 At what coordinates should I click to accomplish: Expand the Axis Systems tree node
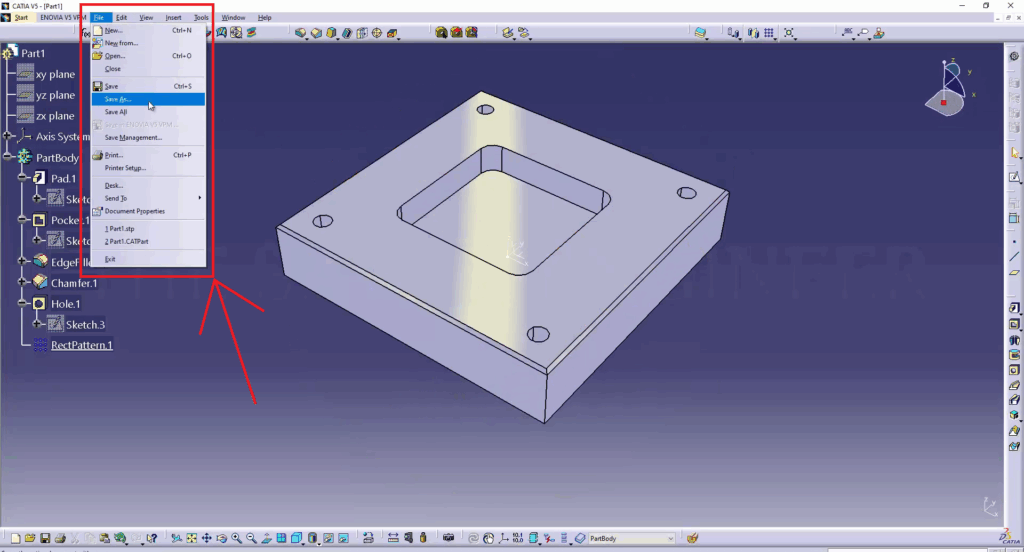point(9,136)
